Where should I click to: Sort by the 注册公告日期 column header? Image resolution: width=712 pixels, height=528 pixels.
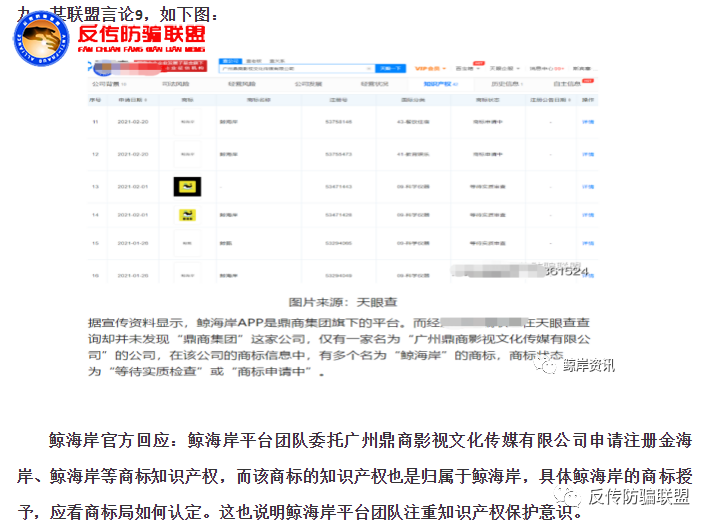(x=551, y=100)
